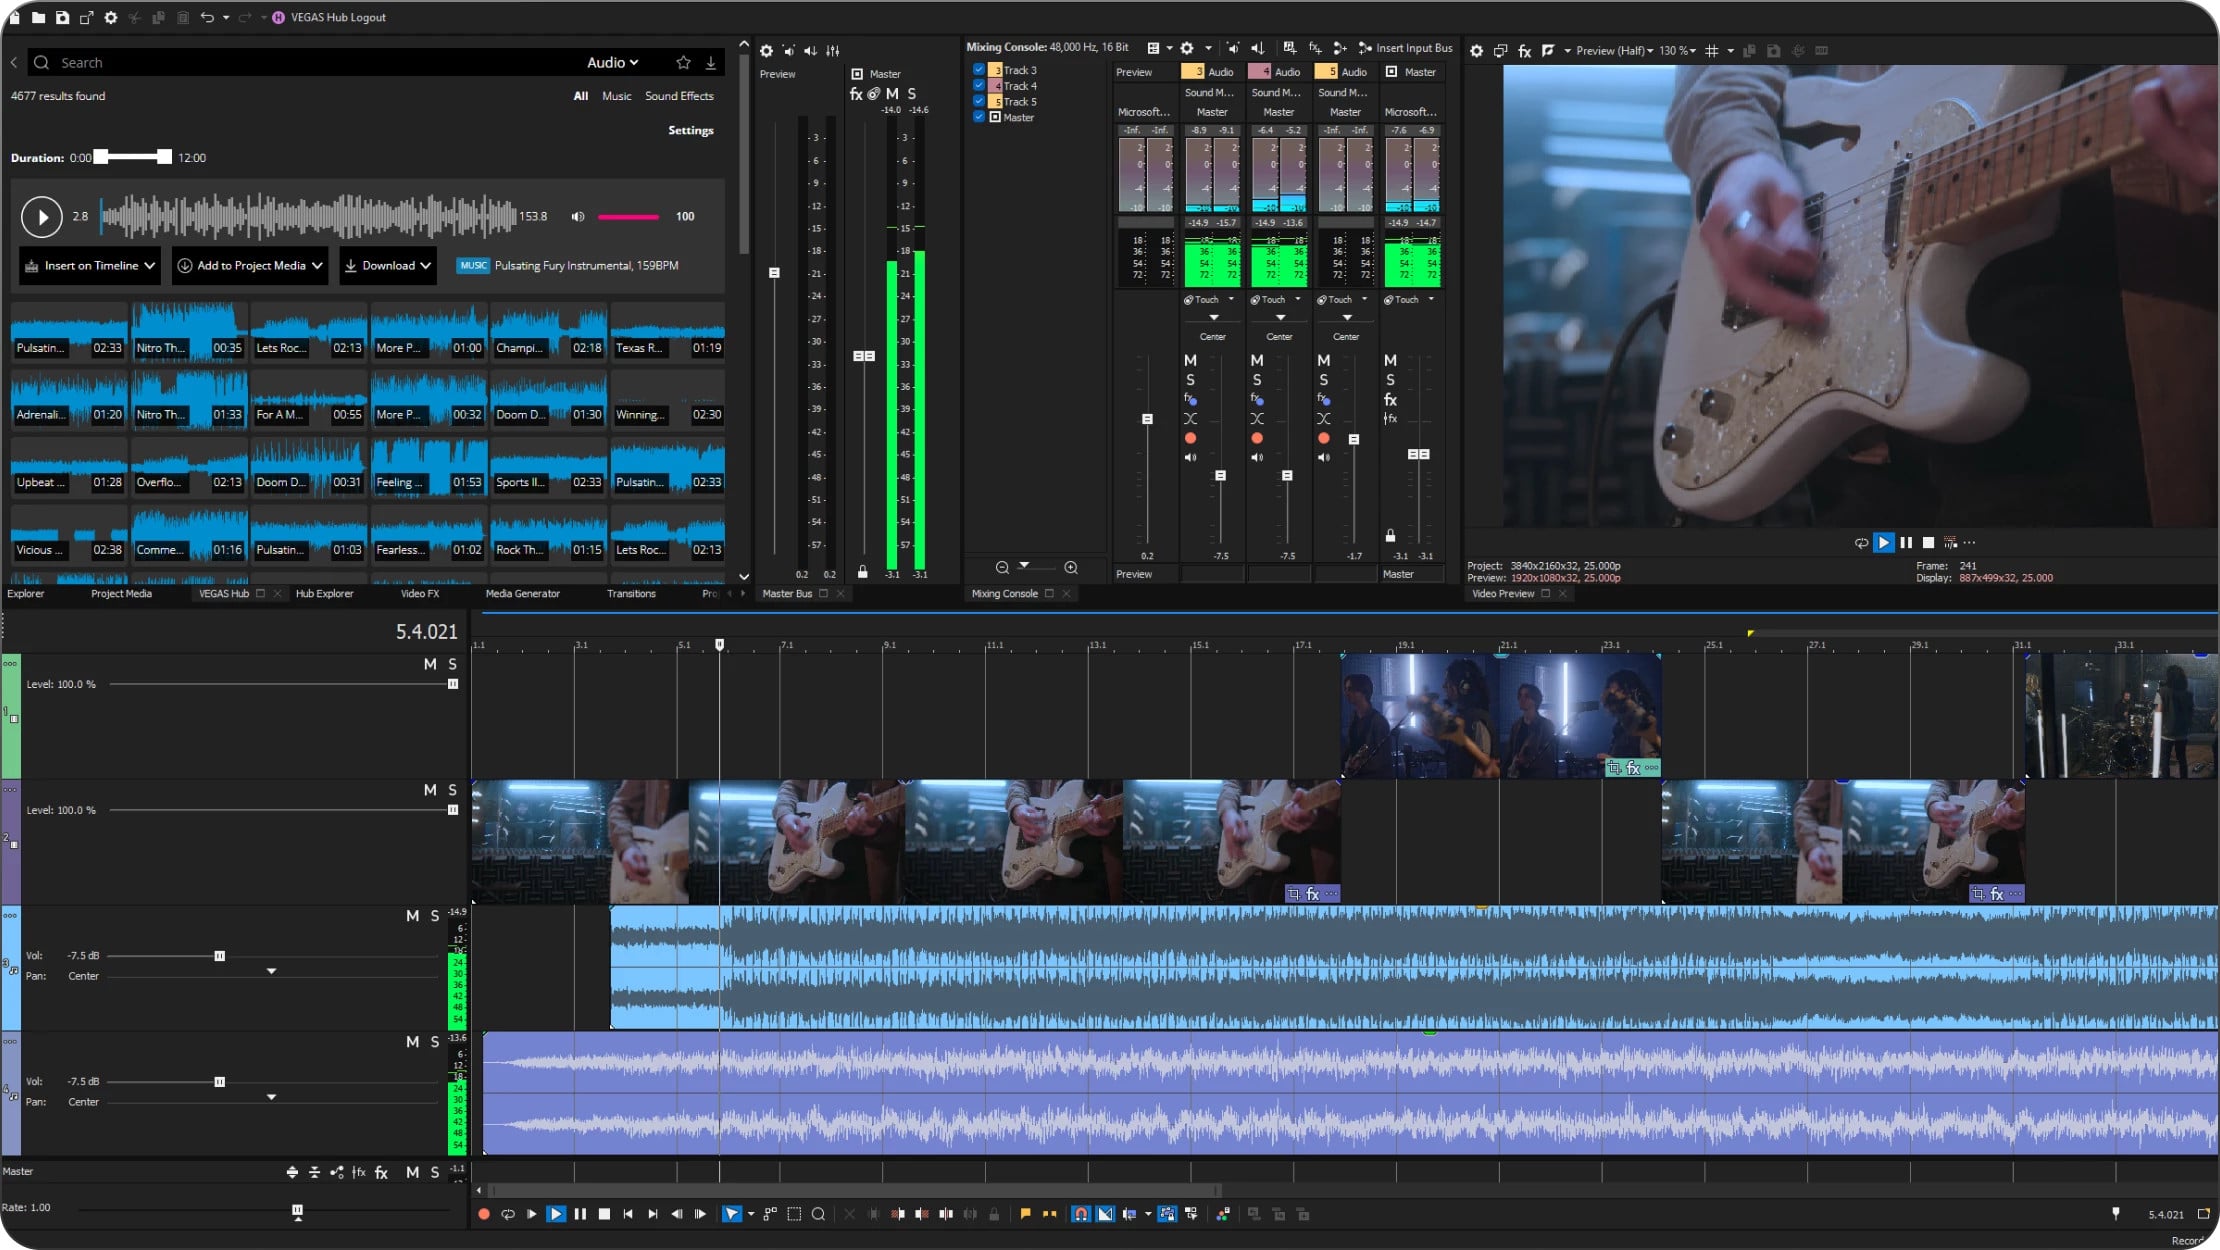
Task: Click the fx icon in Video Preview toolbar
Action: [x=1524, y=50]
